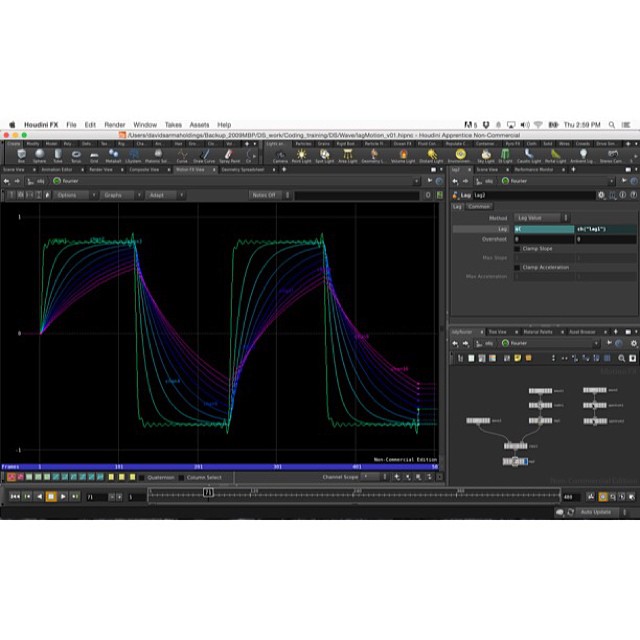Click the Auto Update button

click(596, 512)
